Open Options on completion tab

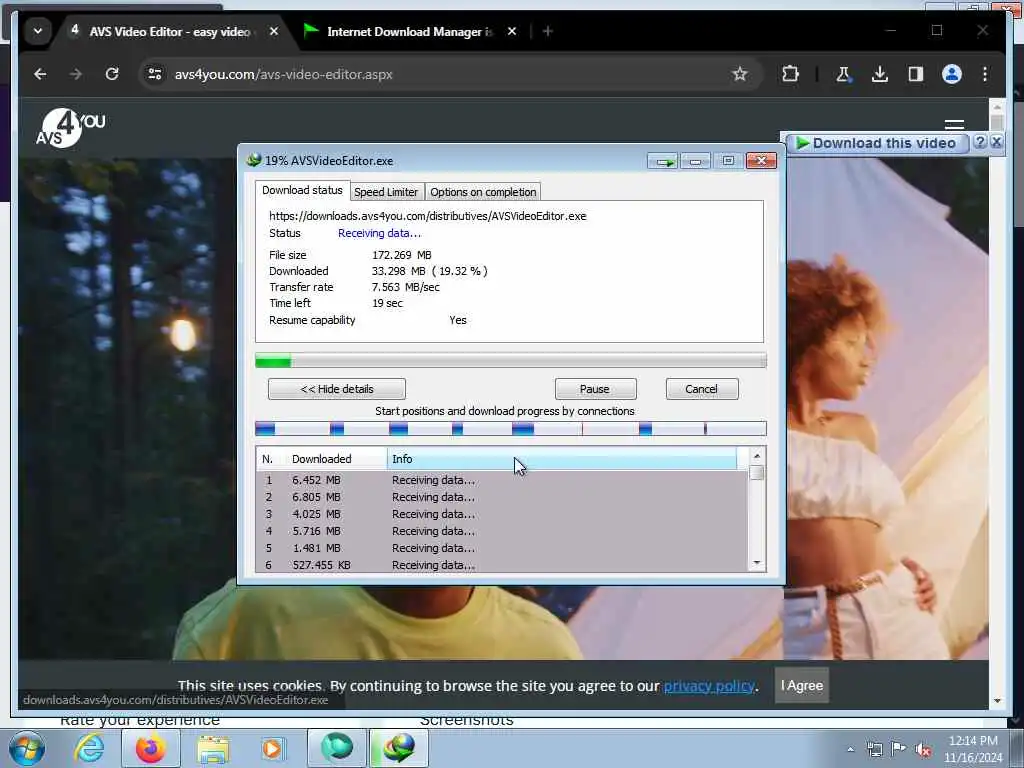[483, 192]
